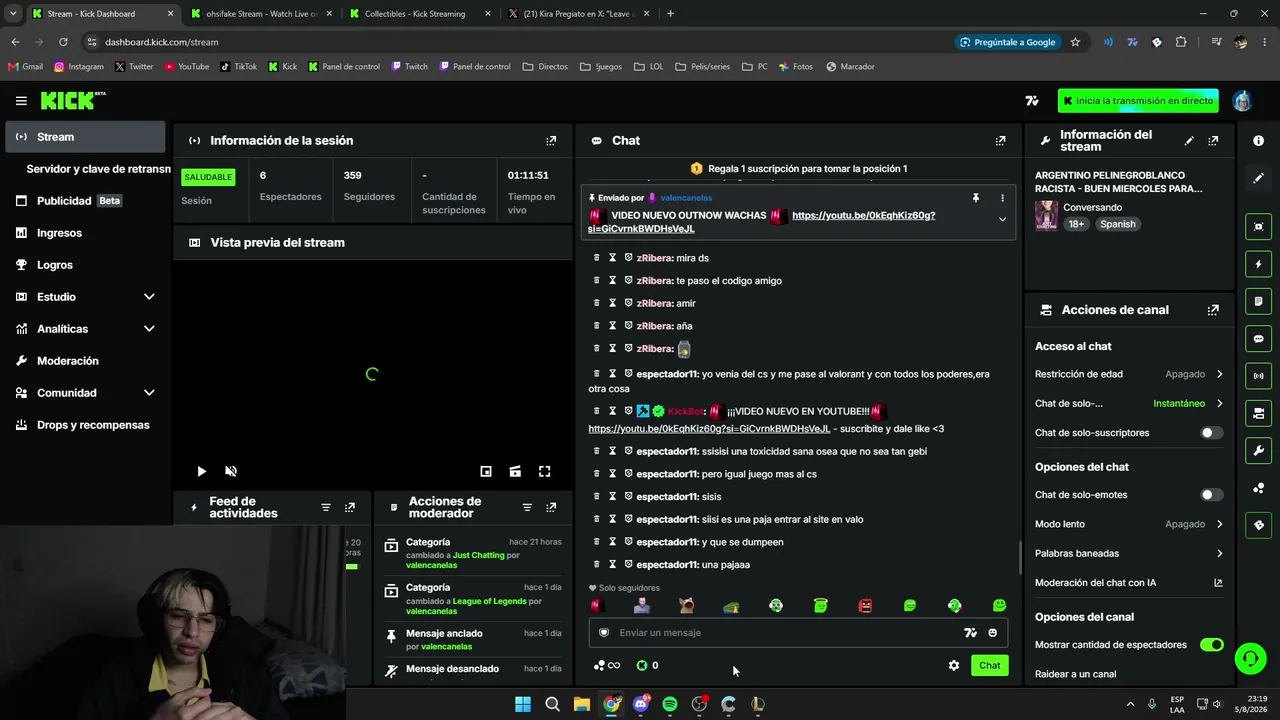
Task: Open the Twitch bookmark in bookmarks bar
Action: (409, 67)
